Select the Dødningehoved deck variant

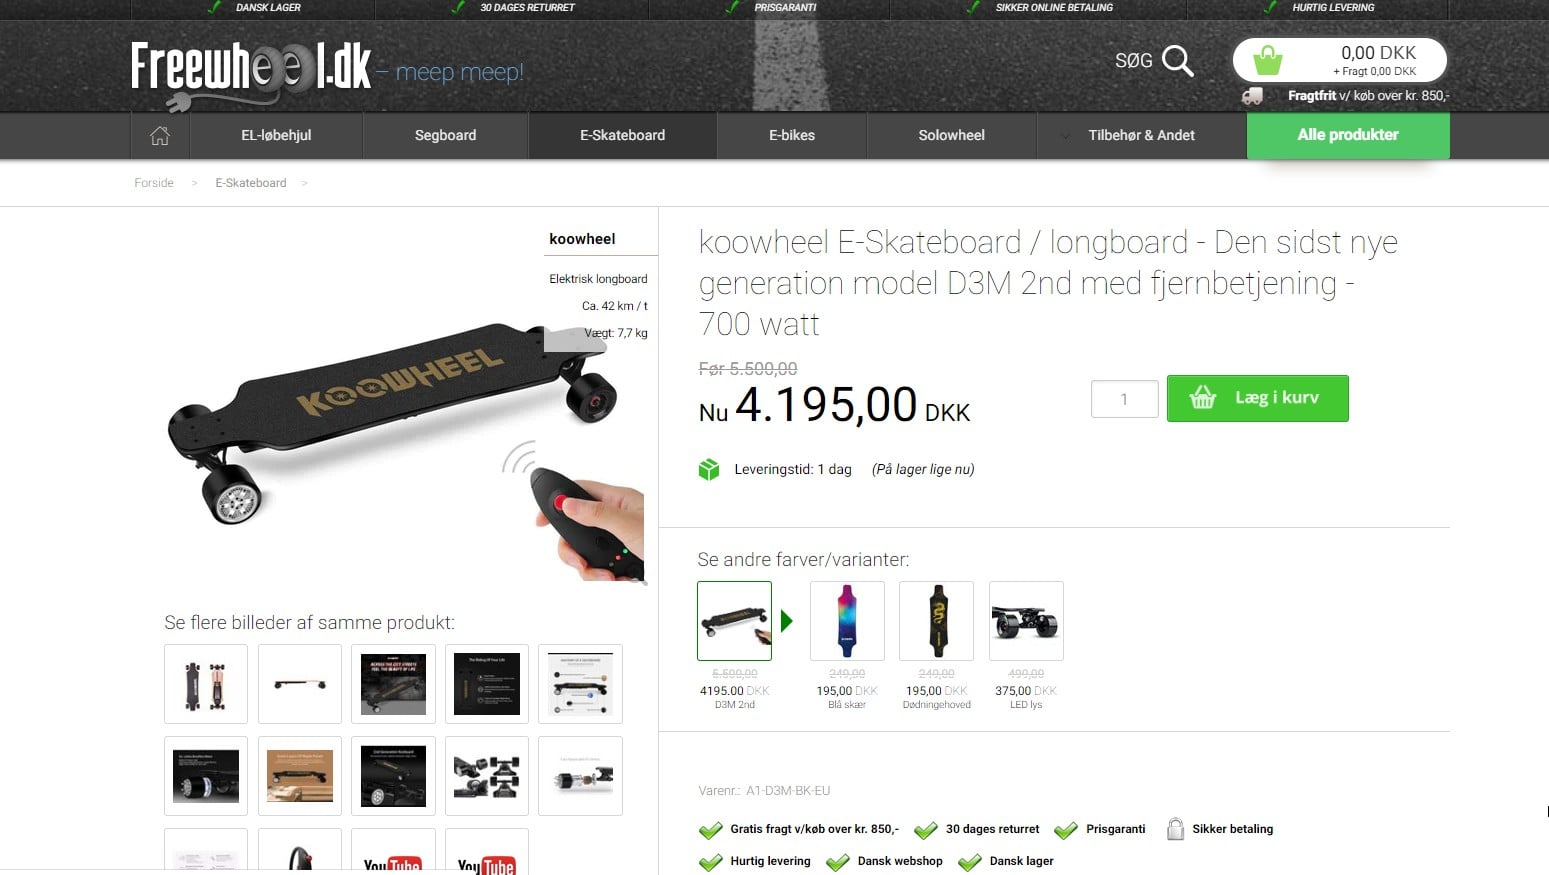pos(937,621)
